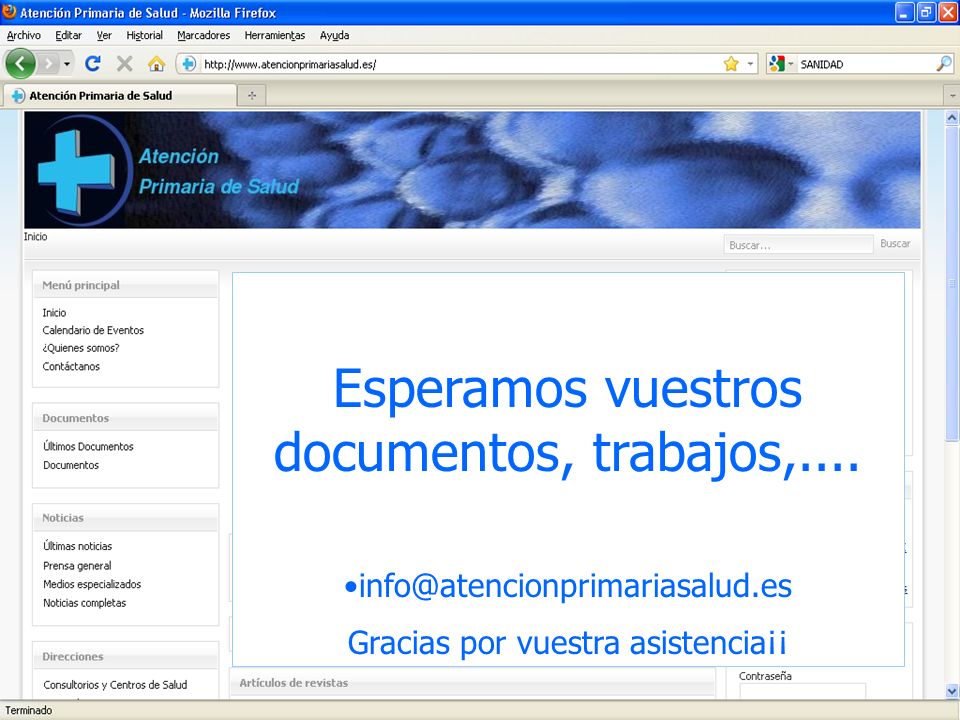This screenshot has height=720, width=960.
Task: Open Inicio in Menú principal
Action: pos(54,313)
